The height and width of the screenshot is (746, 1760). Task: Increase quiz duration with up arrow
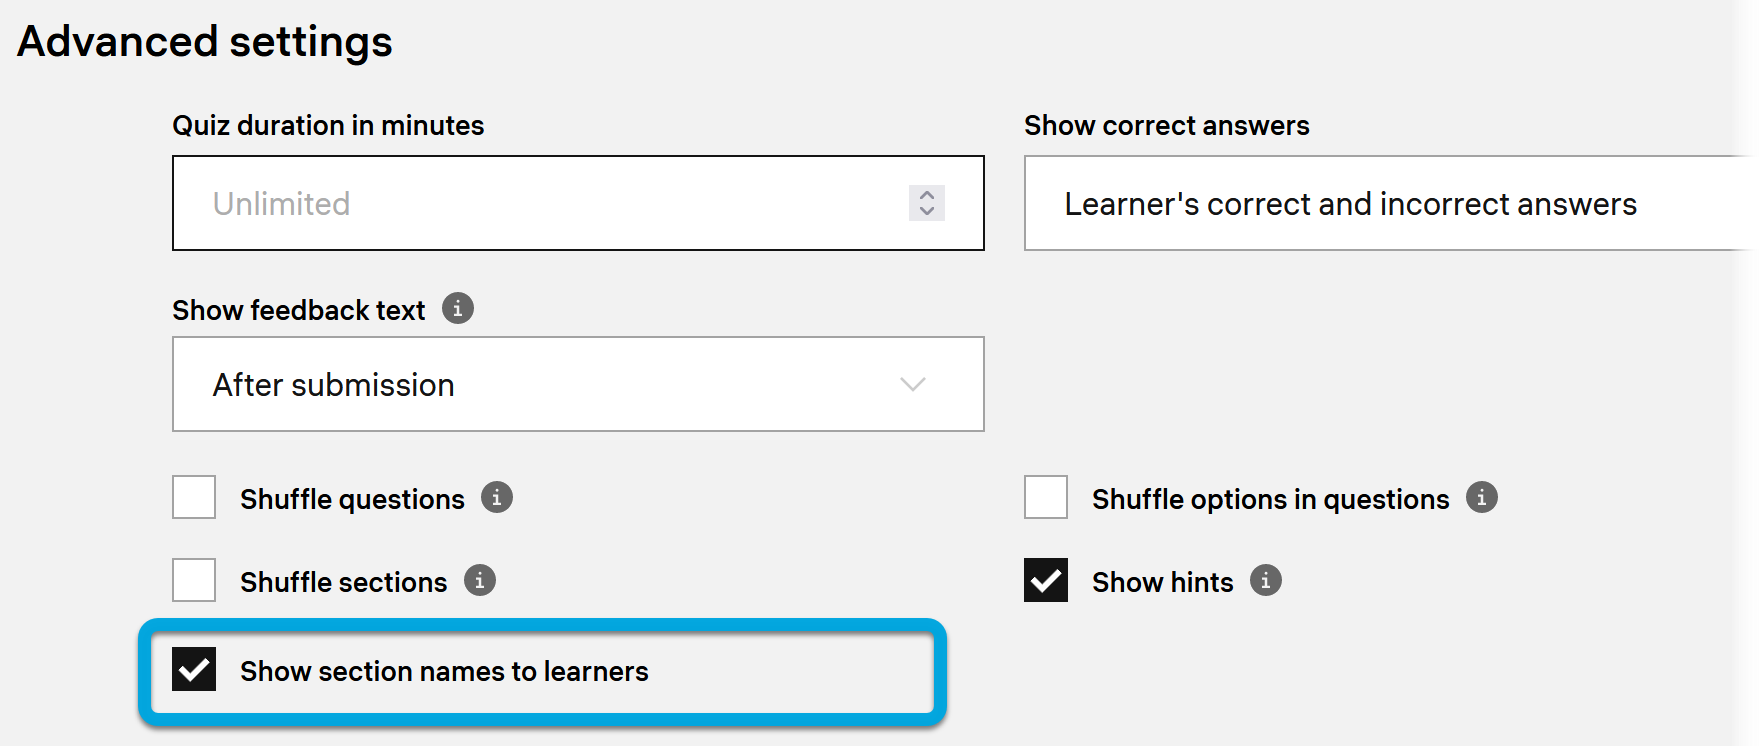927,194
